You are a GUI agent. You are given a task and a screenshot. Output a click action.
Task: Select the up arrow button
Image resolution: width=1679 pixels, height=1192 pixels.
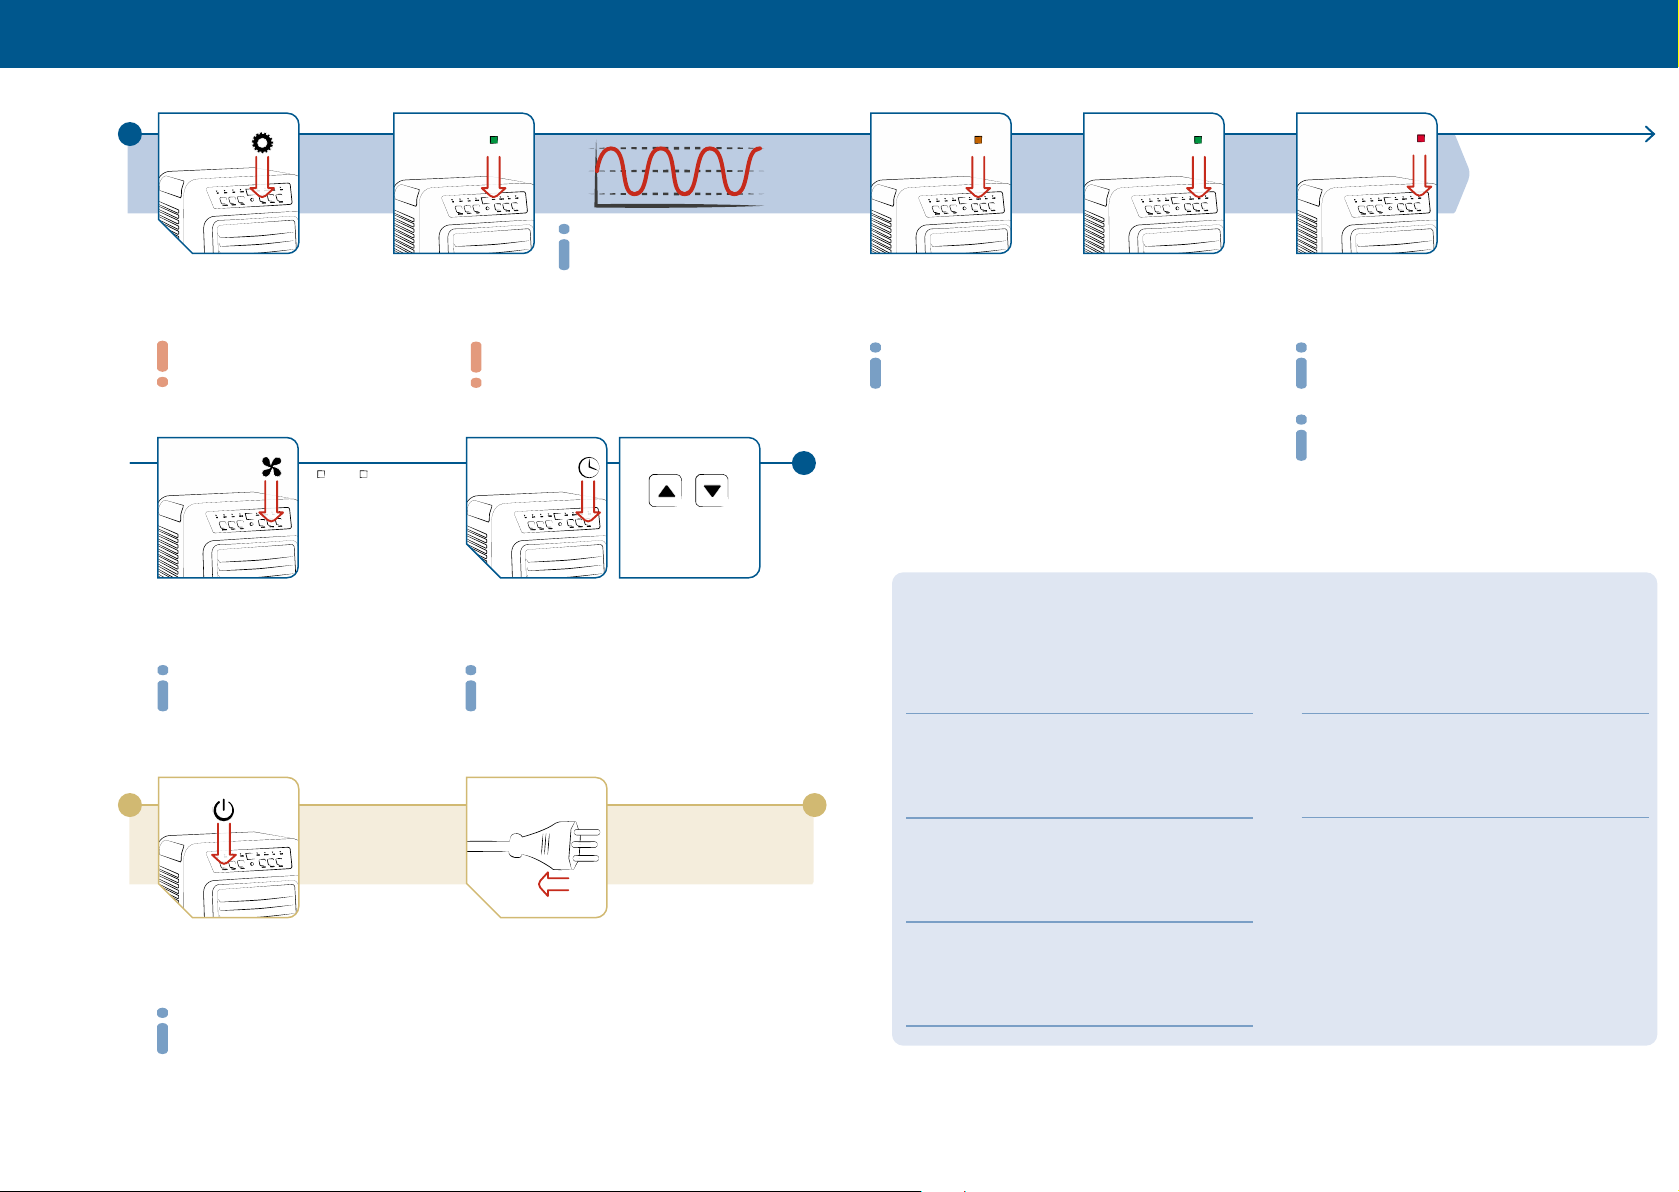click(x=666, y=491)
